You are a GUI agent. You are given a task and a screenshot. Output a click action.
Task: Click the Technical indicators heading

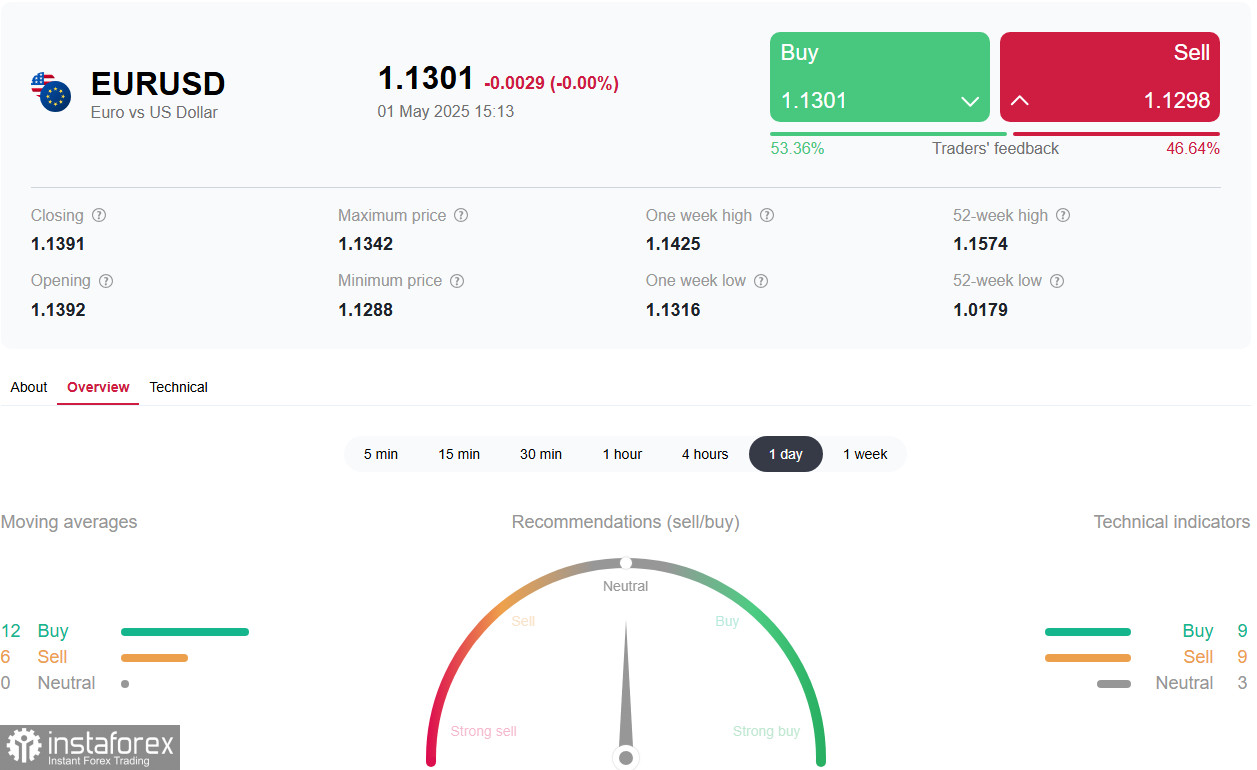(1172, 522)
